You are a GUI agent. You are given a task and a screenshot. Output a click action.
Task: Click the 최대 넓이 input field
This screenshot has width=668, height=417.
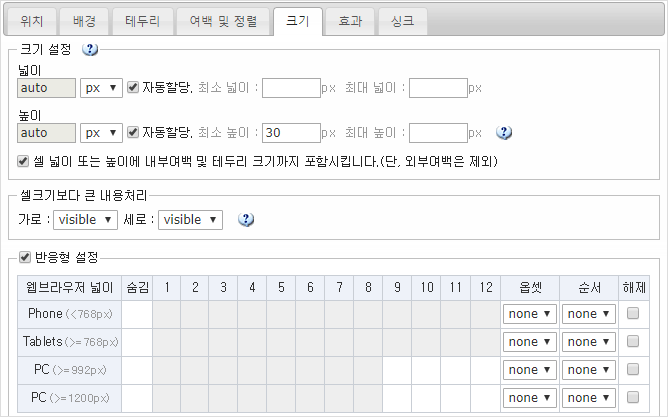point(438,88)
